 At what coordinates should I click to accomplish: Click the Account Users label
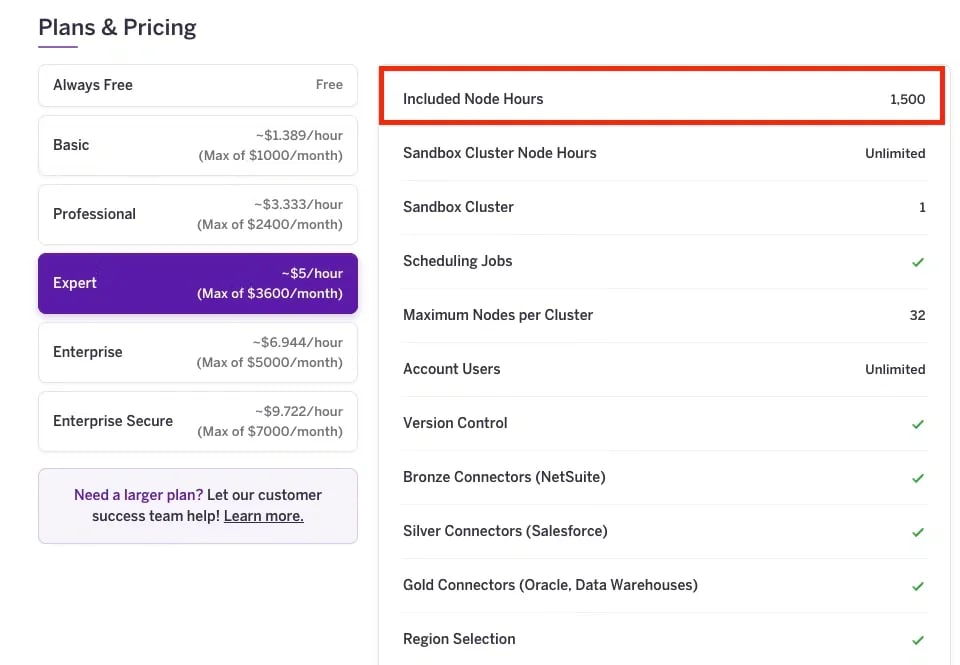(x=451, y=369)
